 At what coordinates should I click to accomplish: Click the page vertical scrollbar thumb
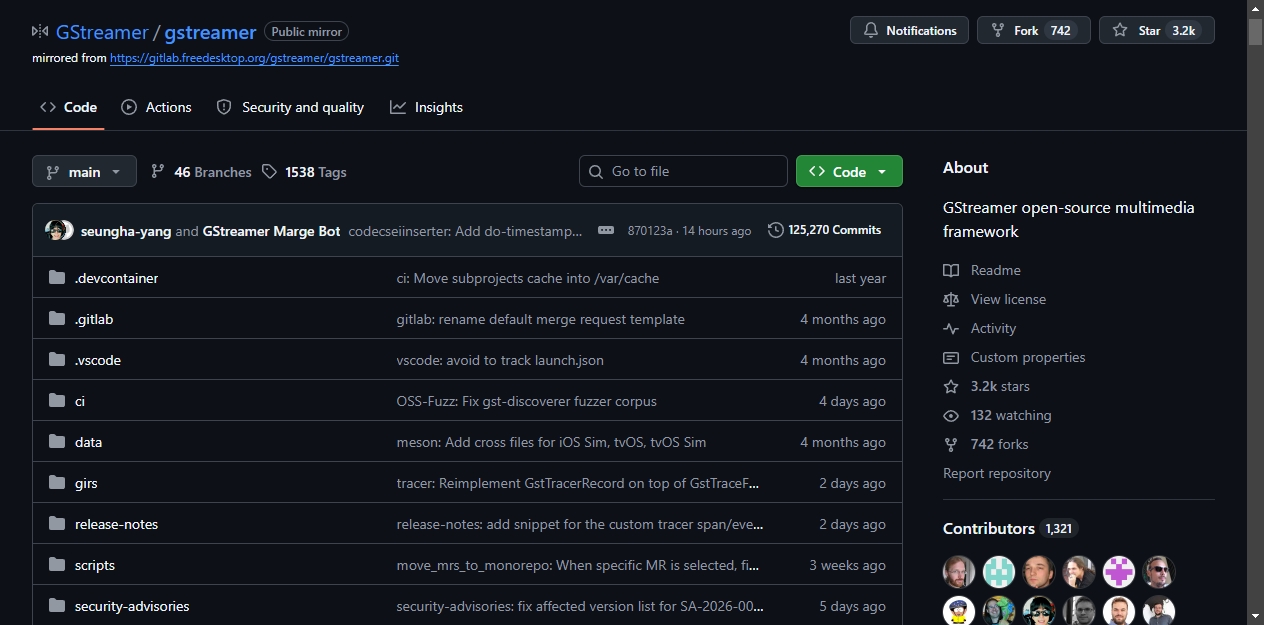1255,31
